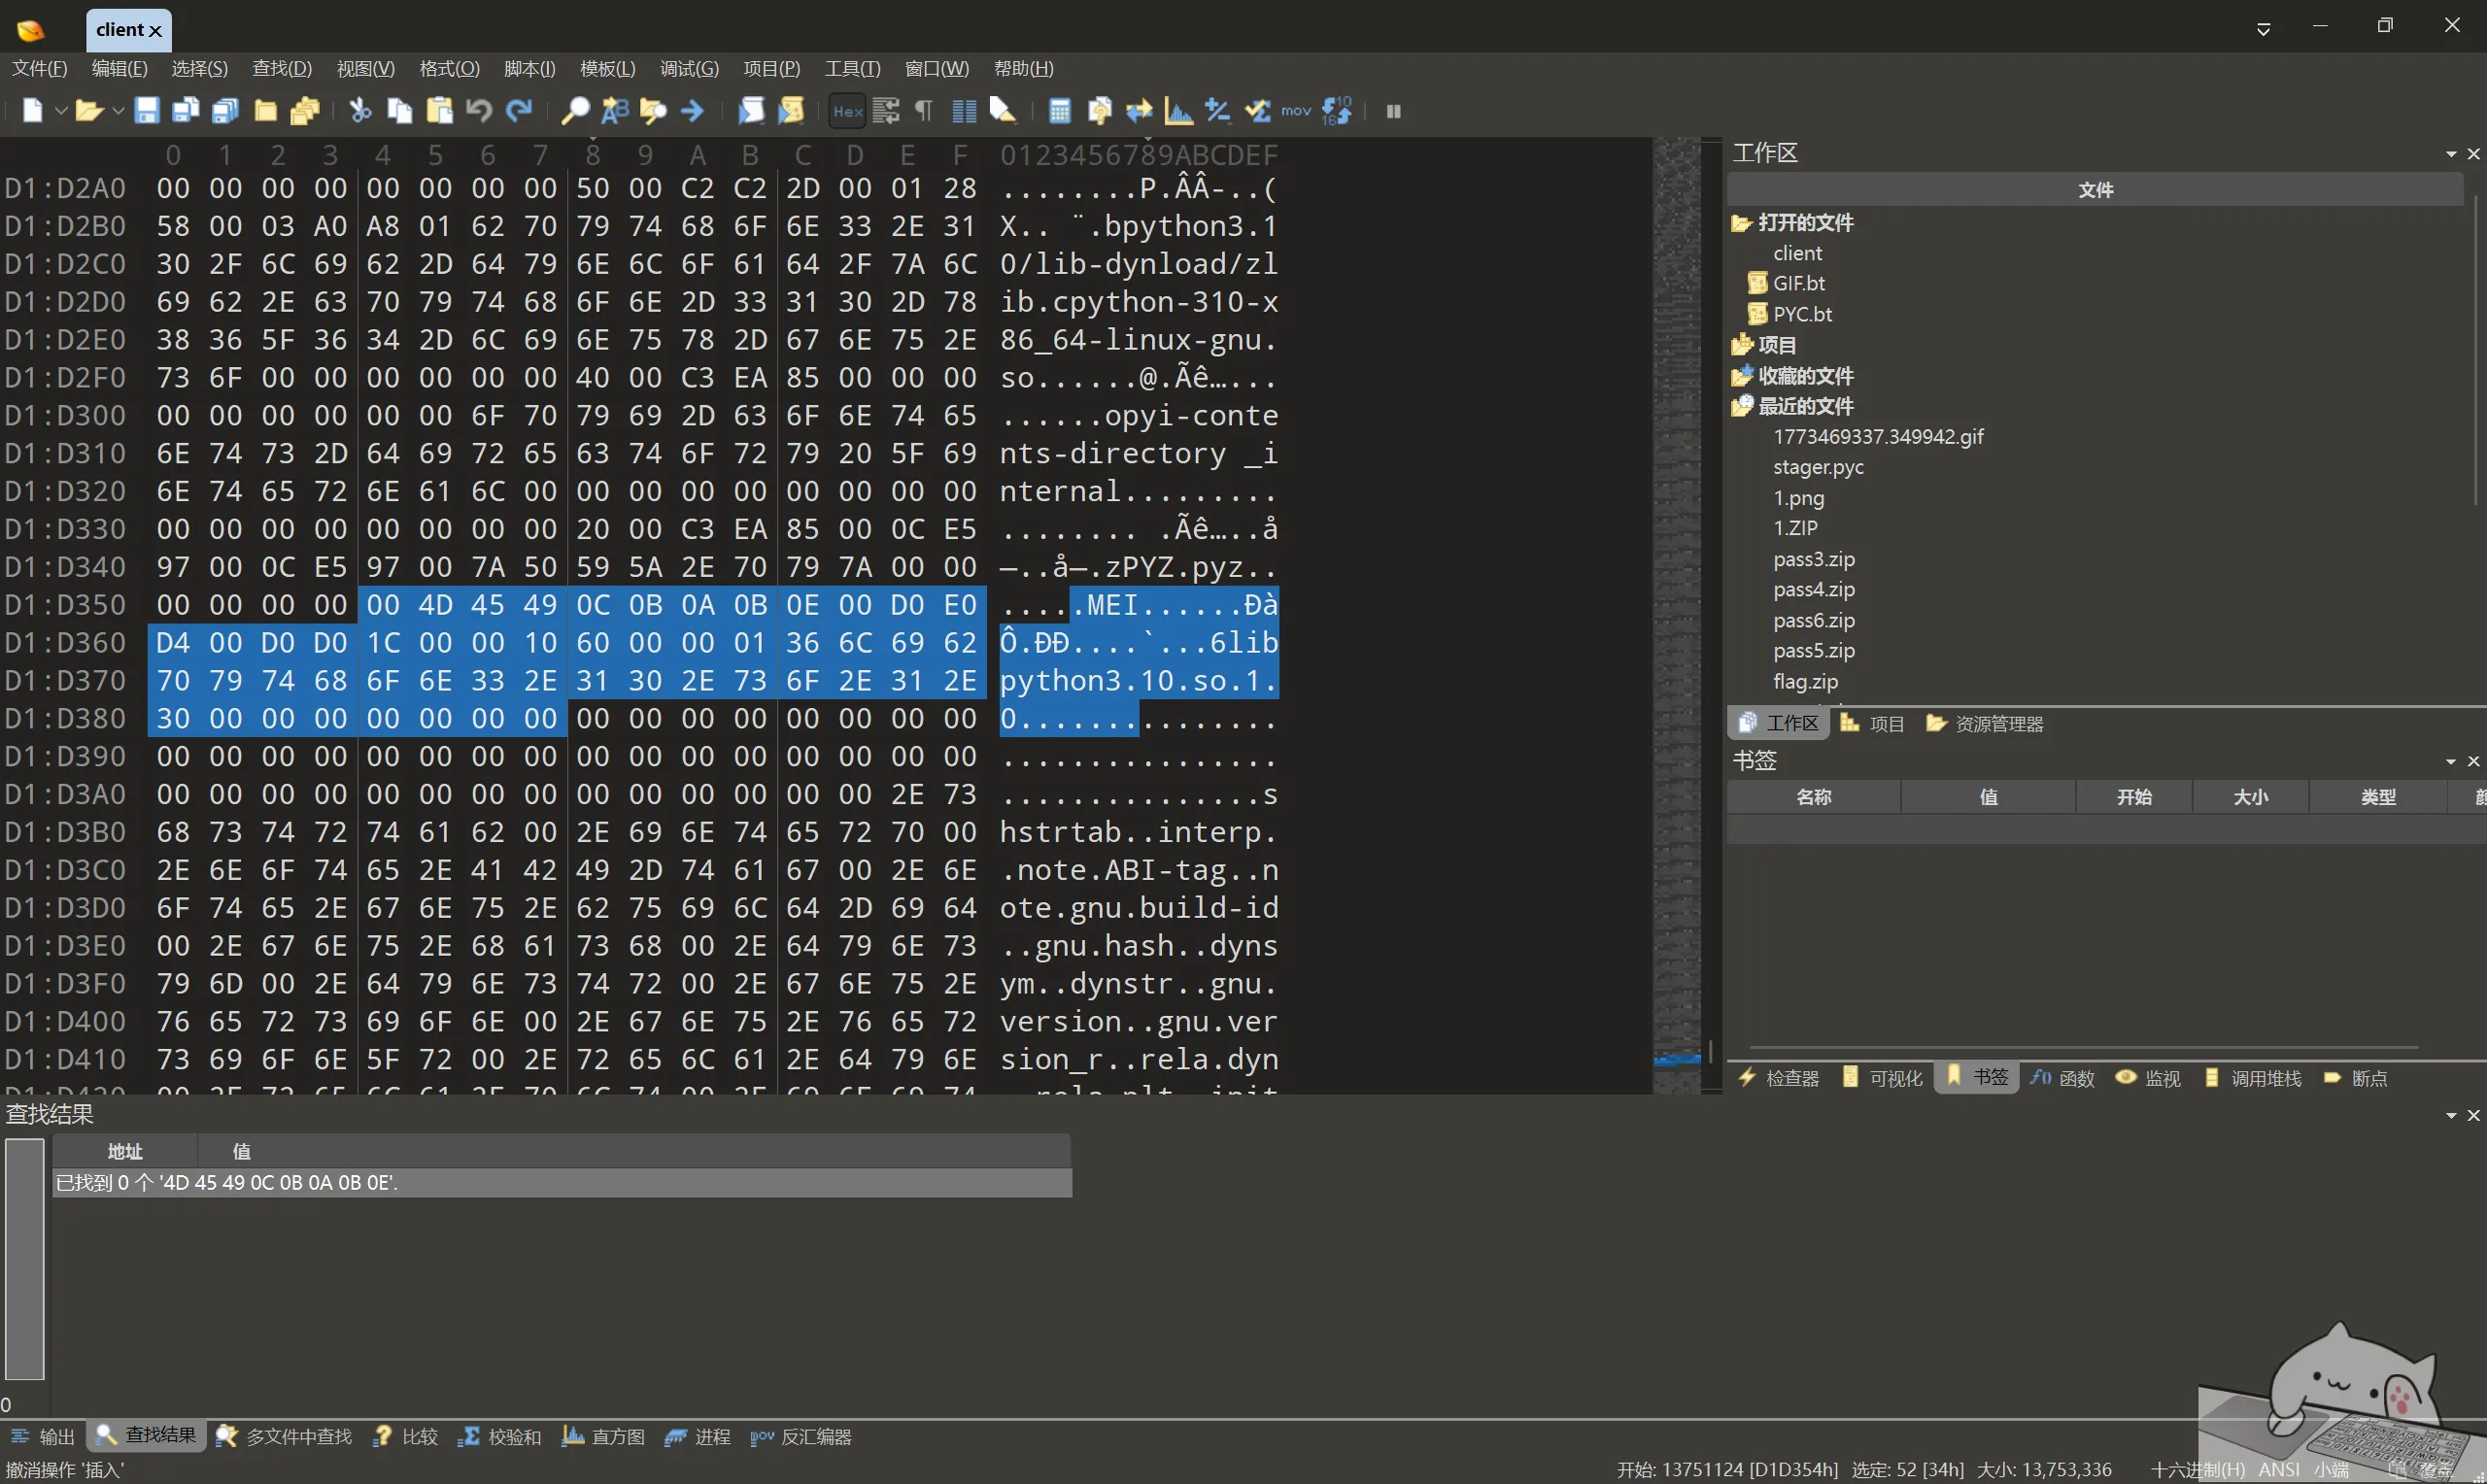Create a new file with toolbar icon
The image size is (2487, 1484).
33,111
